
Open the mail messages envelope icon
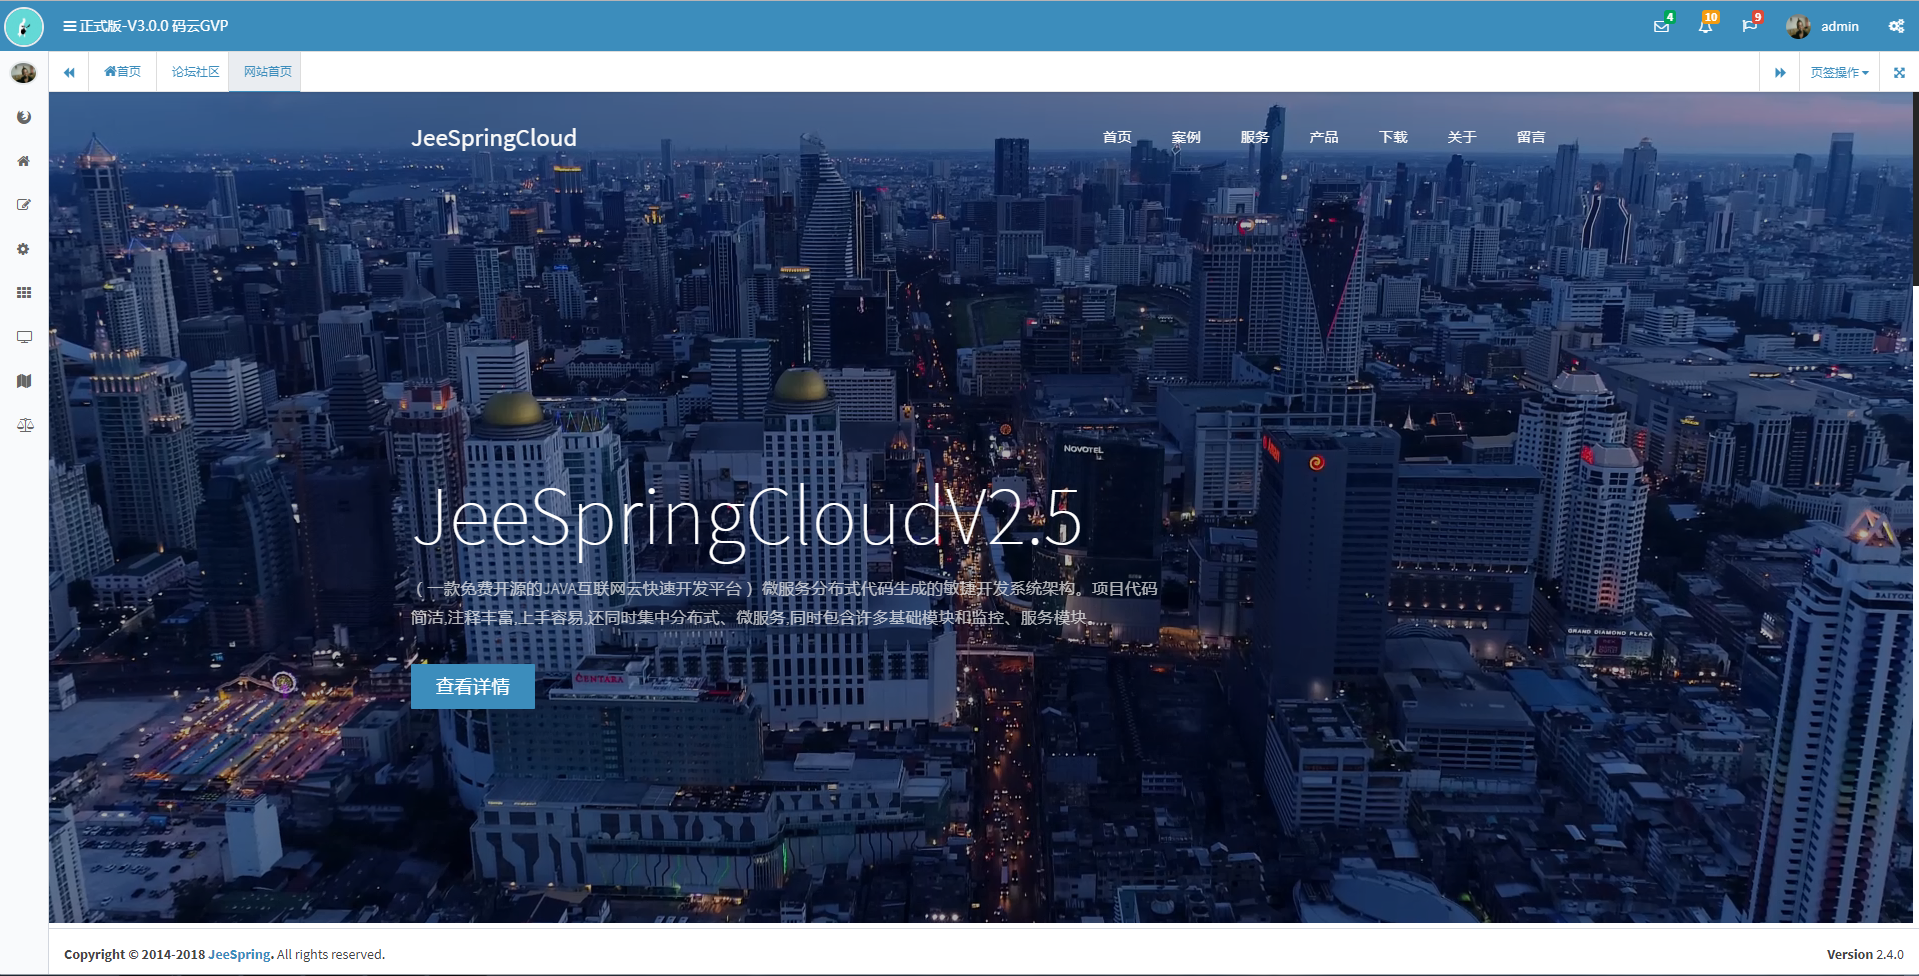(x=1661, y=27)
